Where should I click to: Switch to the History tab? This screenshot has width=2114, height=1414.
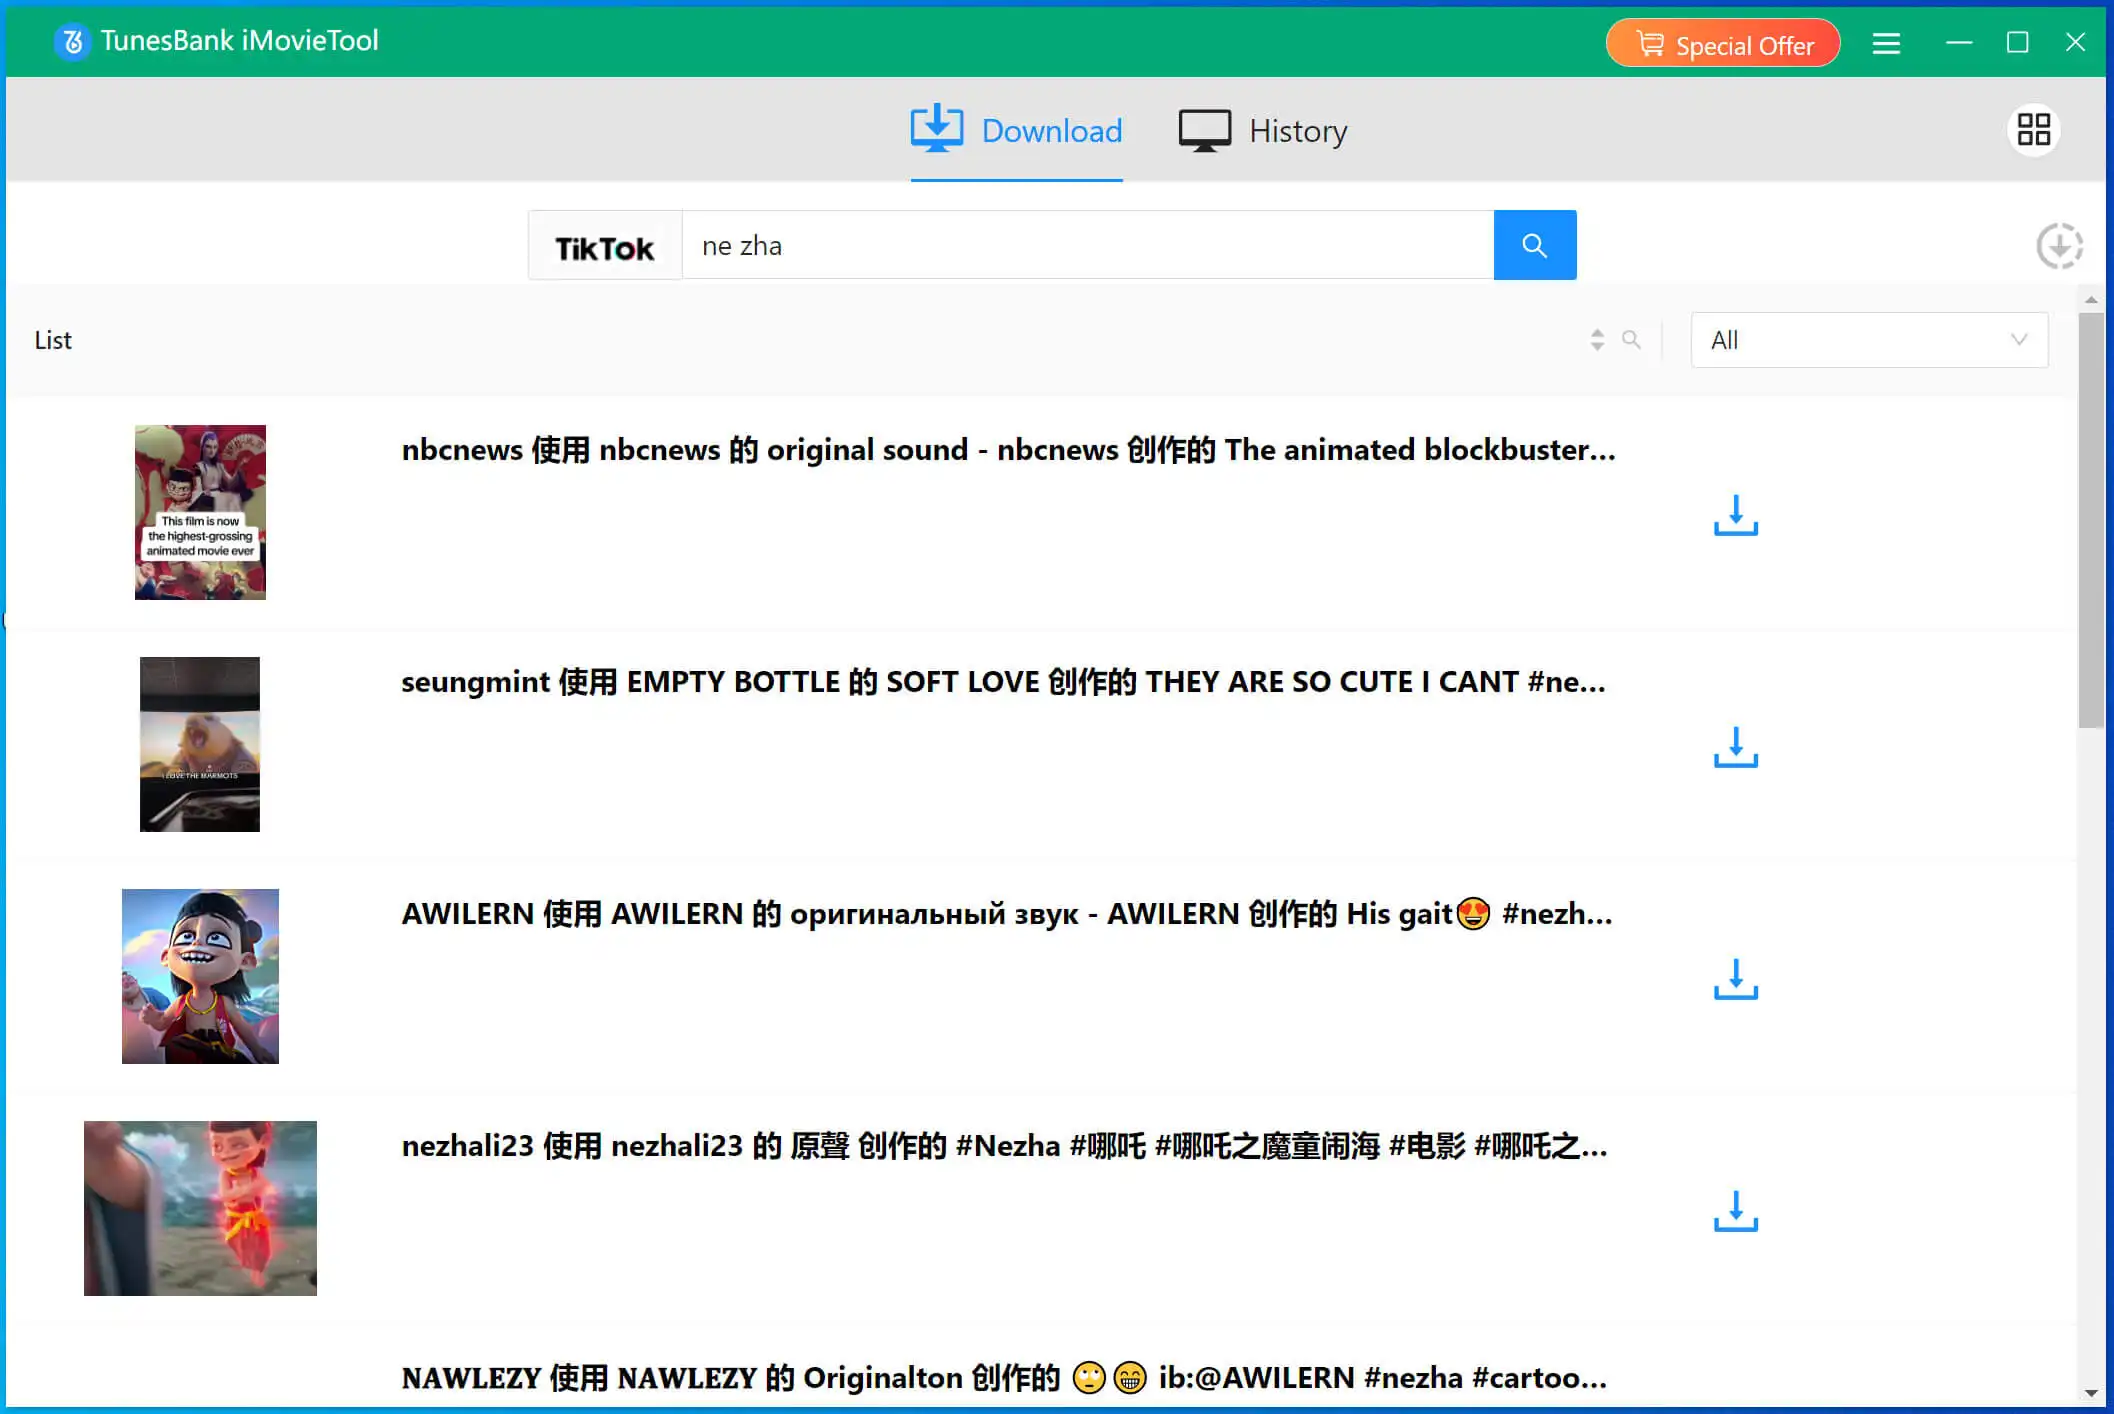1263,130
